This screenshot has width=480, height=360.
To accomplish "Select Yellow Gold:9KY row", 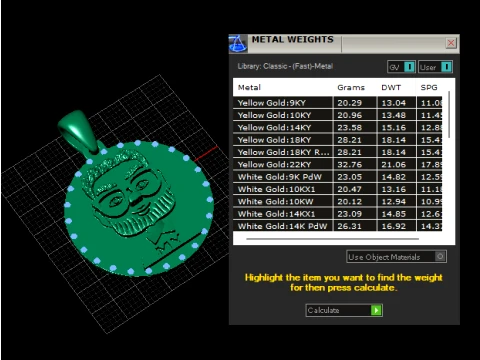I will click(337, 103).
